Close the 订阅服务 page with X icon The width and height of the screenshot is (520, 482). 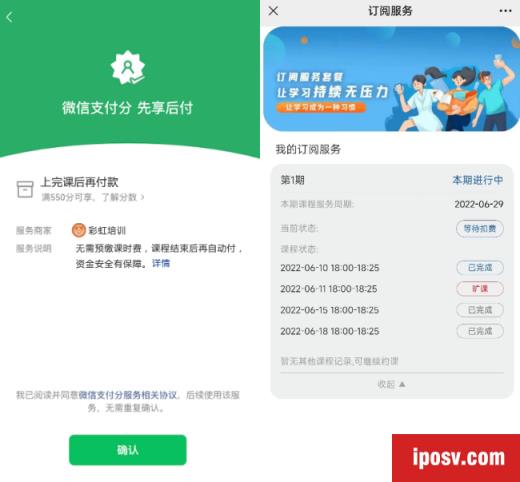[x=273, y=11]
